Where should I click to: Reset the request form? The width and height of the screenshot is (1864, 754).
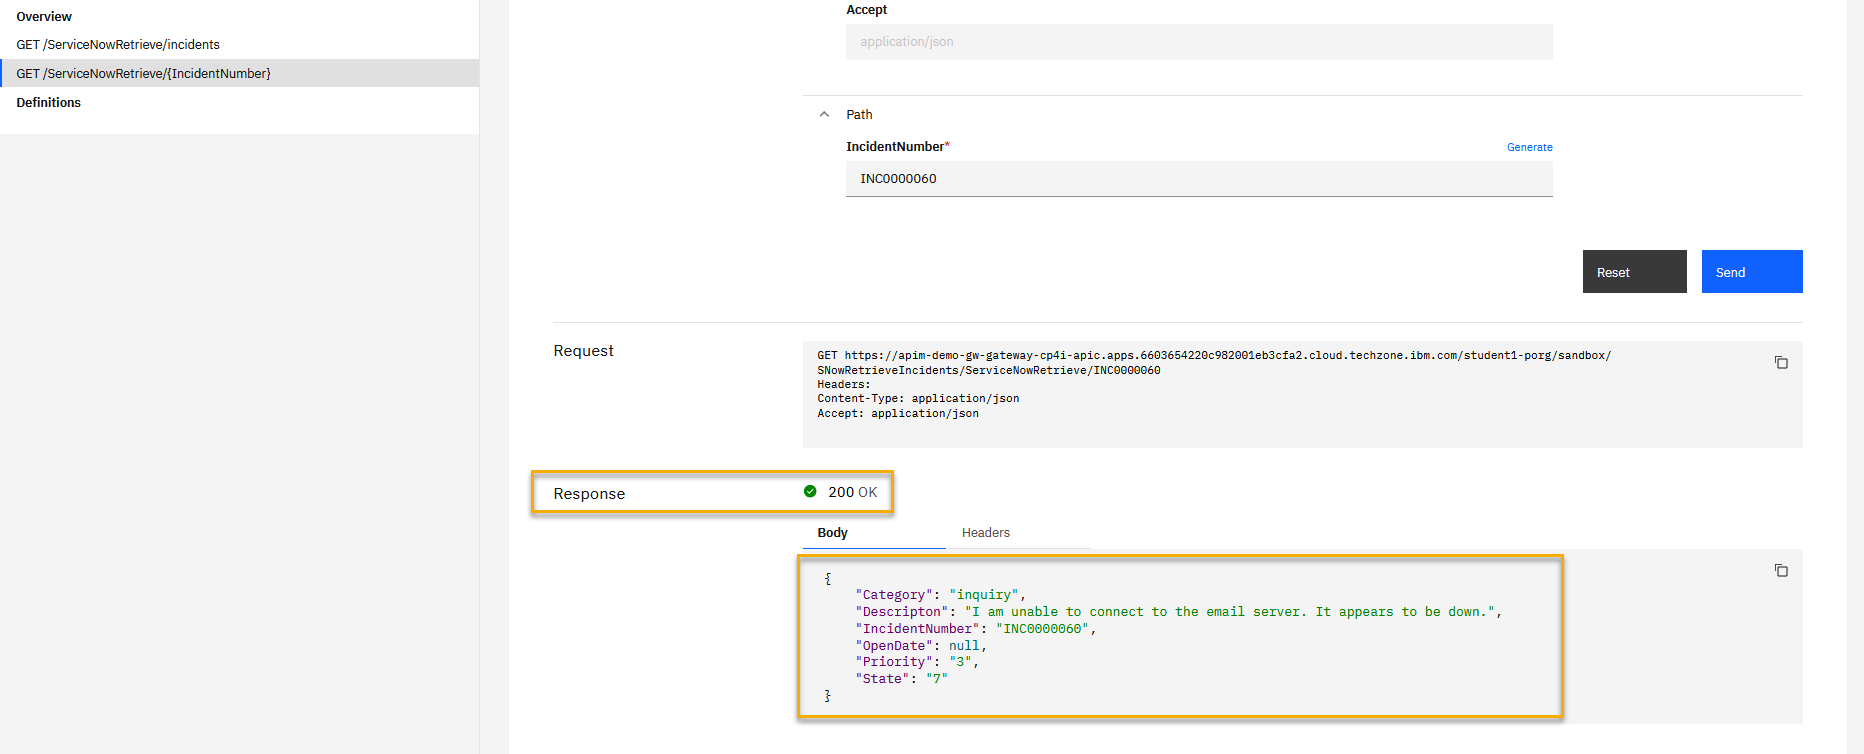tap(1634, 272)
